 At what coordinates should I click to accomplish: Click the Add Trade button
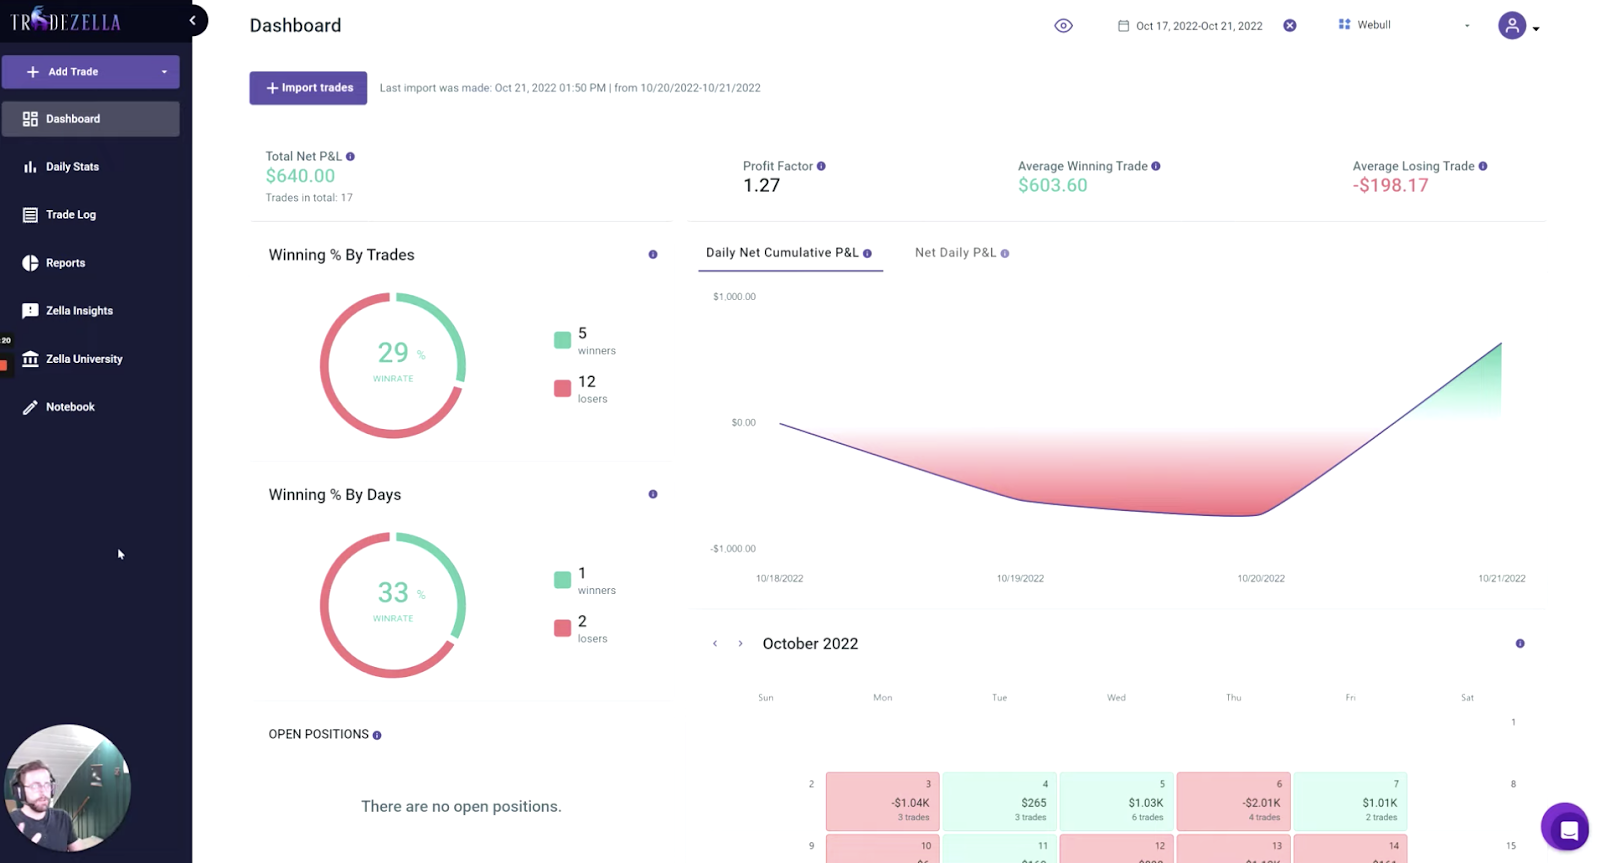72,71
